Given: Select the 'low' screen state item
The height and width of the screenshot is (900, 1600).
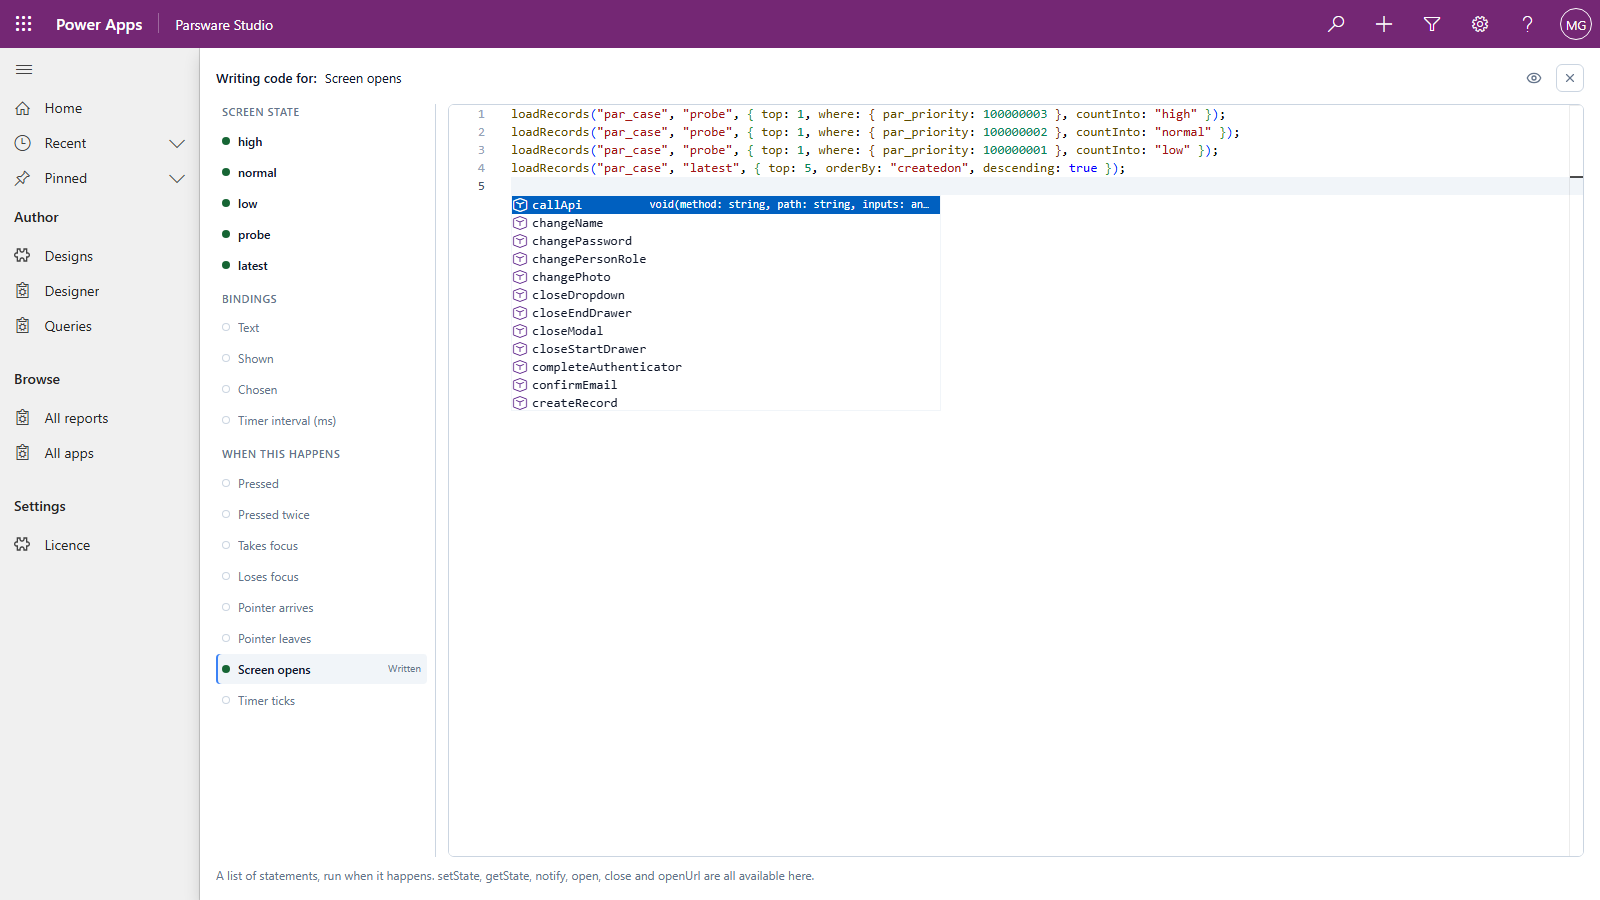Looking at the screenshot, I should (321, 204).
